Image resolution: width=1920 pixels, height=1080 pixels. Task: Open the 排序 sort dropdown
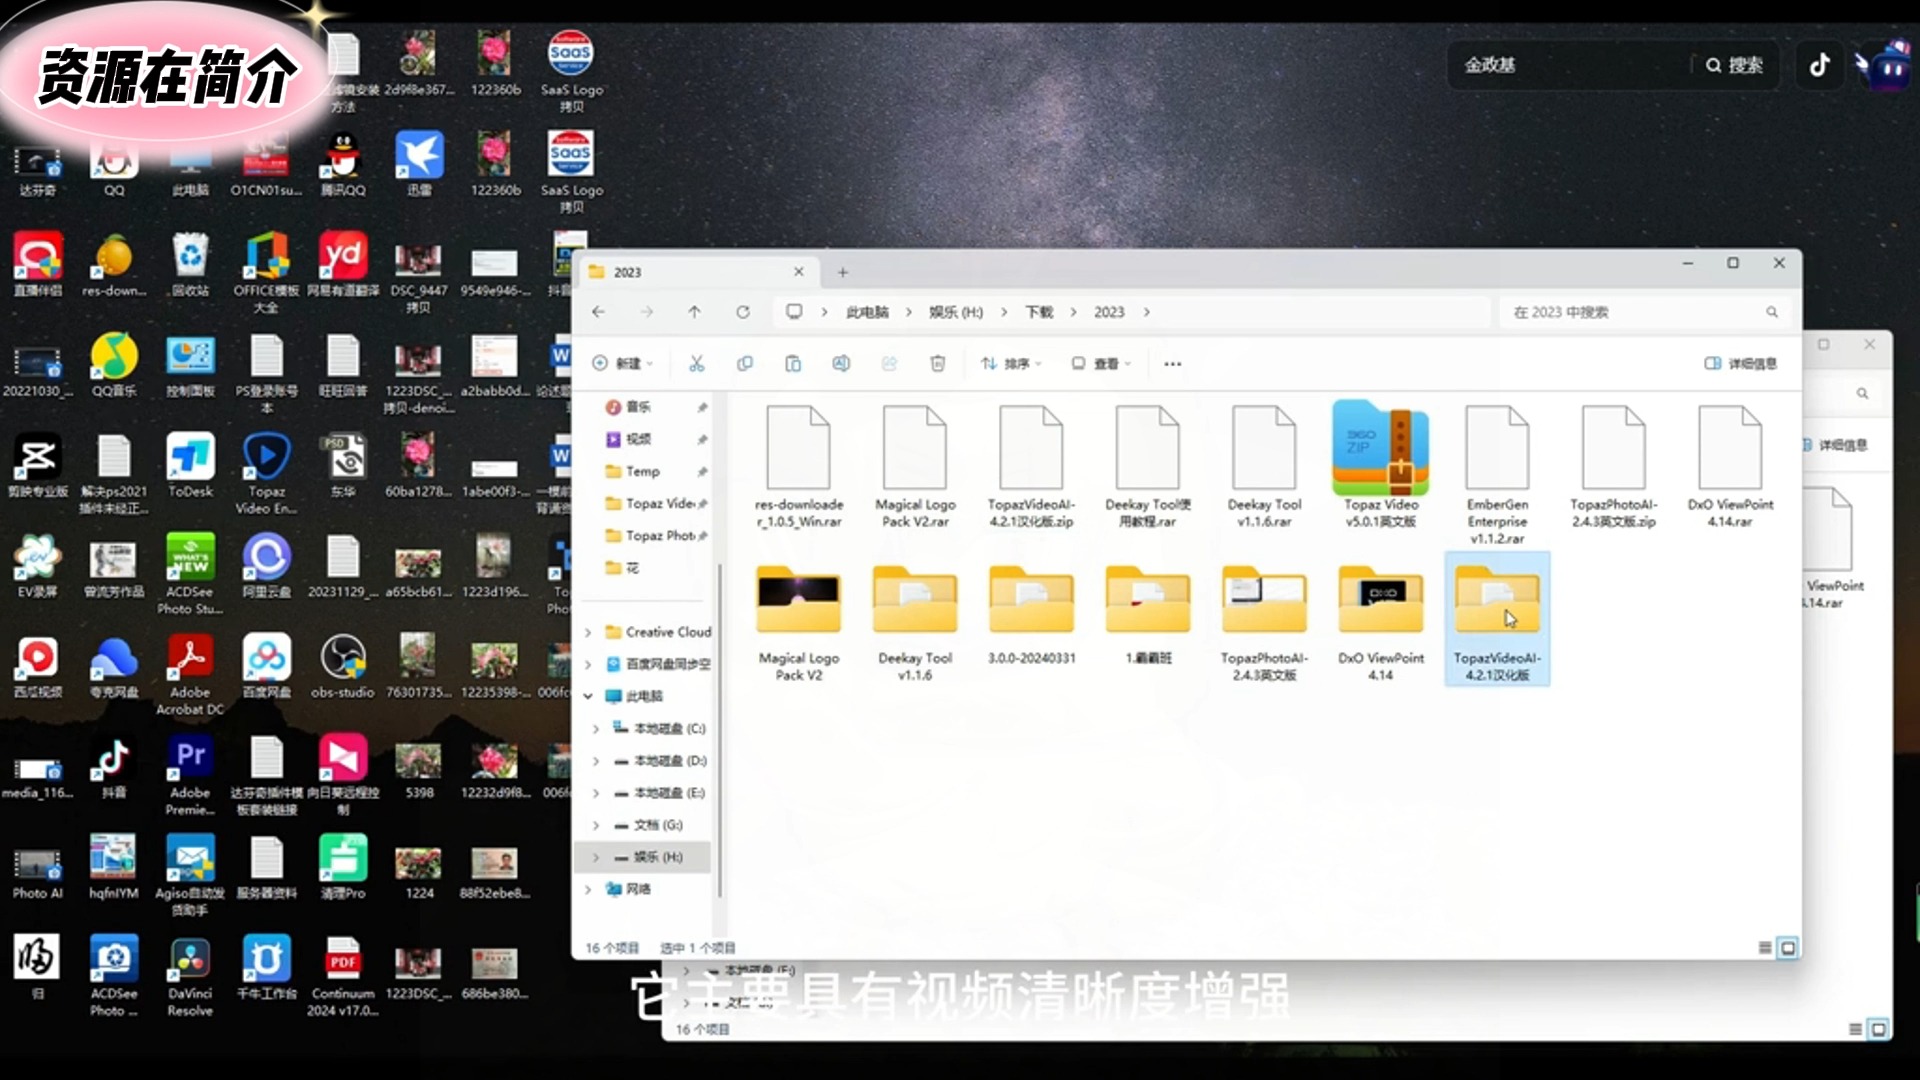pyautogui.click(x=1011, y=364)
